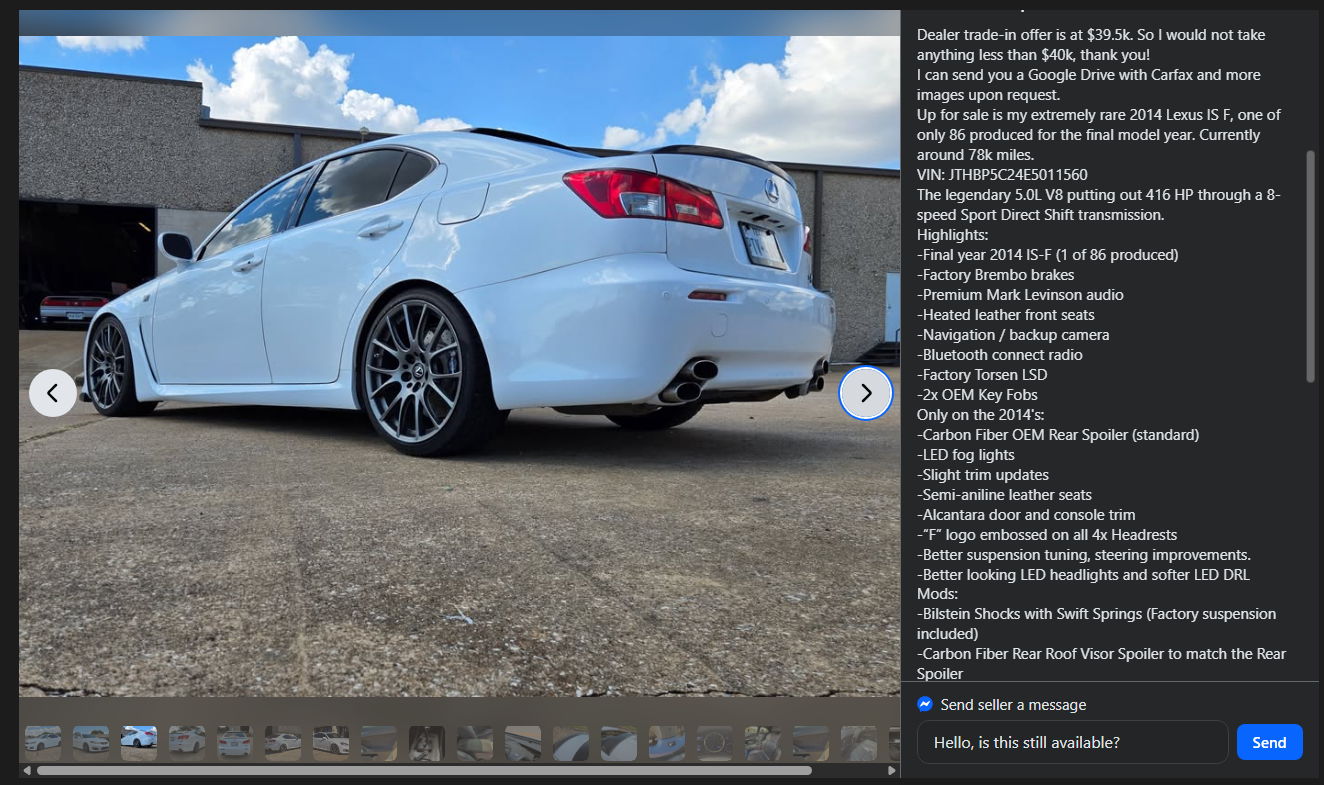This screenshot has height=785, width=1324.
Task: Click the right arrow of thumbnail scrollbar
Action: click(x=892, y=770)
